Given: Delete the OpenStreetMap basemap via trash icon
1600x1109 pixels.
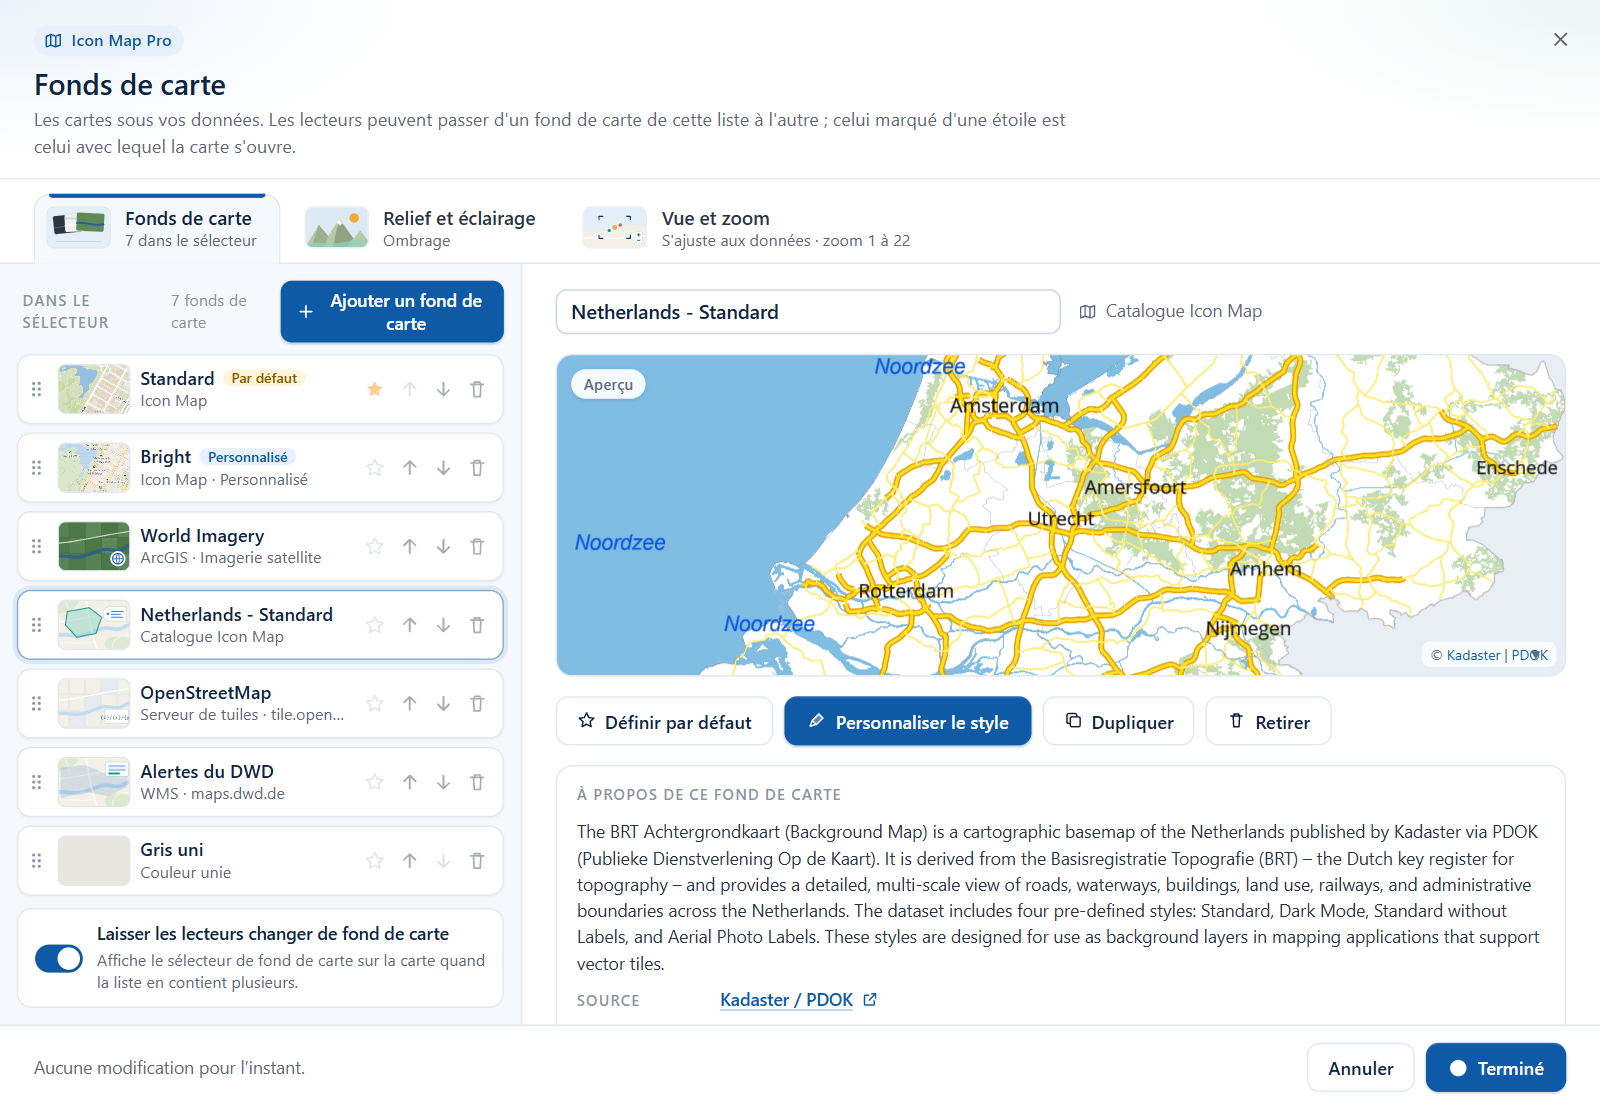Looking at the screenshot, I should pos(477,704).
